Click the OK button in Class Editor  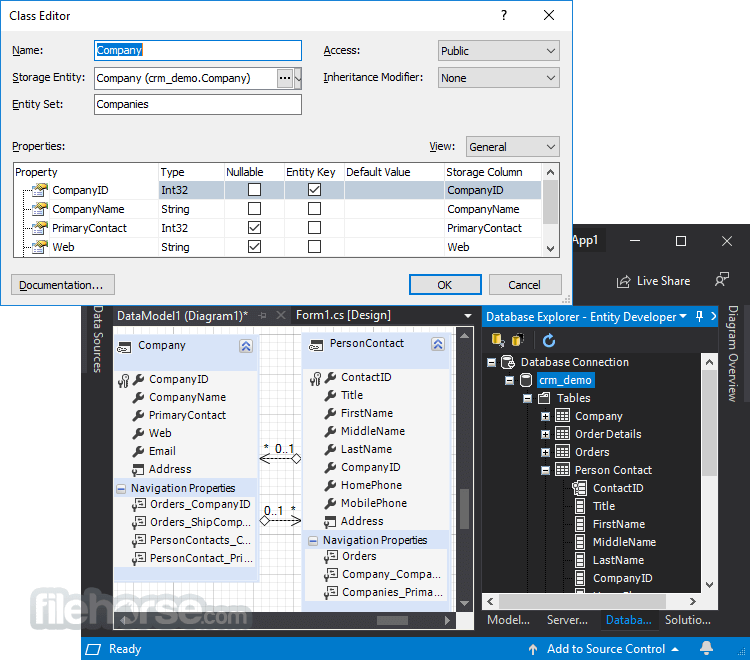(x=445, y=285)
